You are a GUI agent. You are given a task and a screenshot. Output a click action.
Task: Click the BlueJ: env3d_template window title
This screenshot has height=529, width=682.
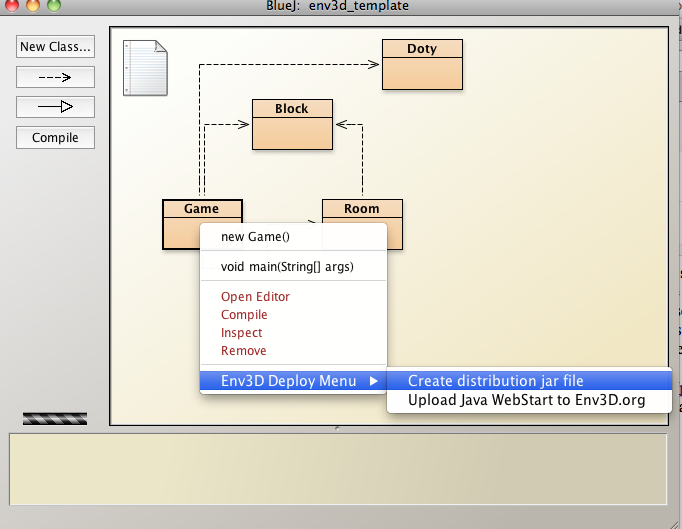(338, 6)
